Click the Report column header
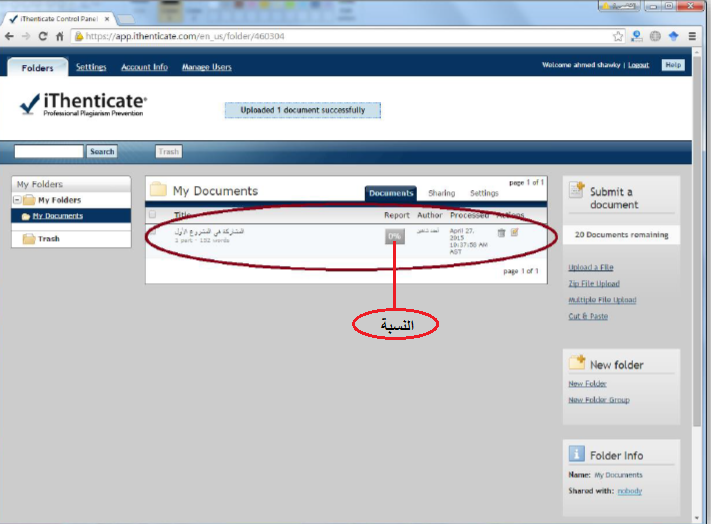This screenshot has width=711, height=524. (x=397, y=215)
